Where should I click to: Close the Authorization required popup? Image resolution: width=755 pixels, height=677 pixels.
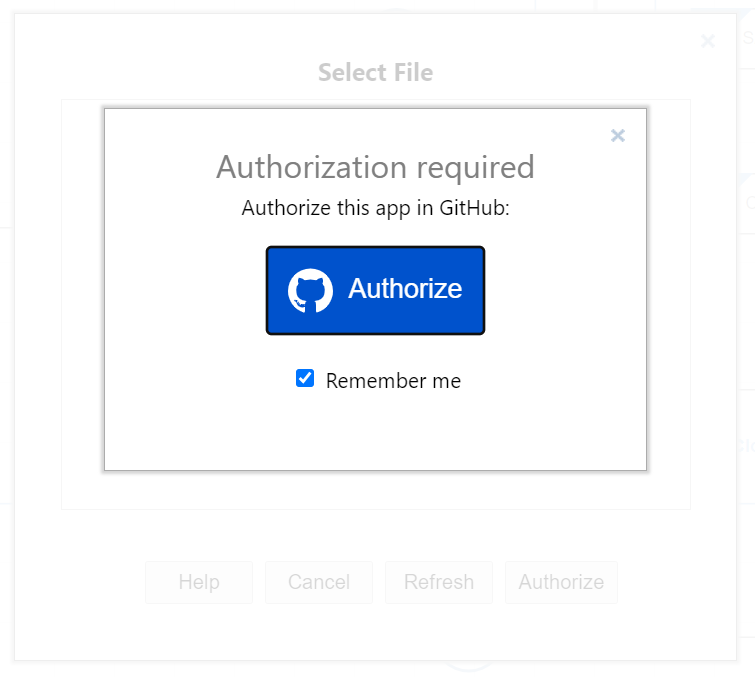tap(618, 136)
